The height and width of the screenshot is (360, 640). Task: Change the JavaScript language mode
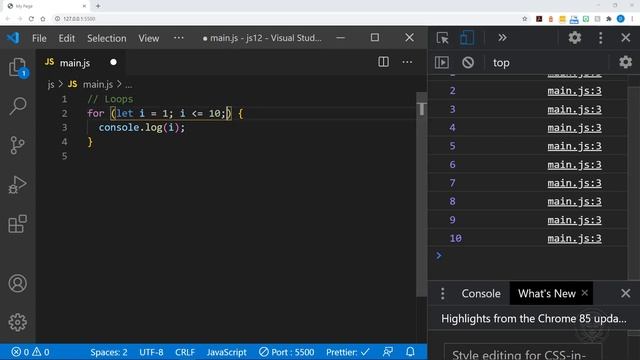227,352
